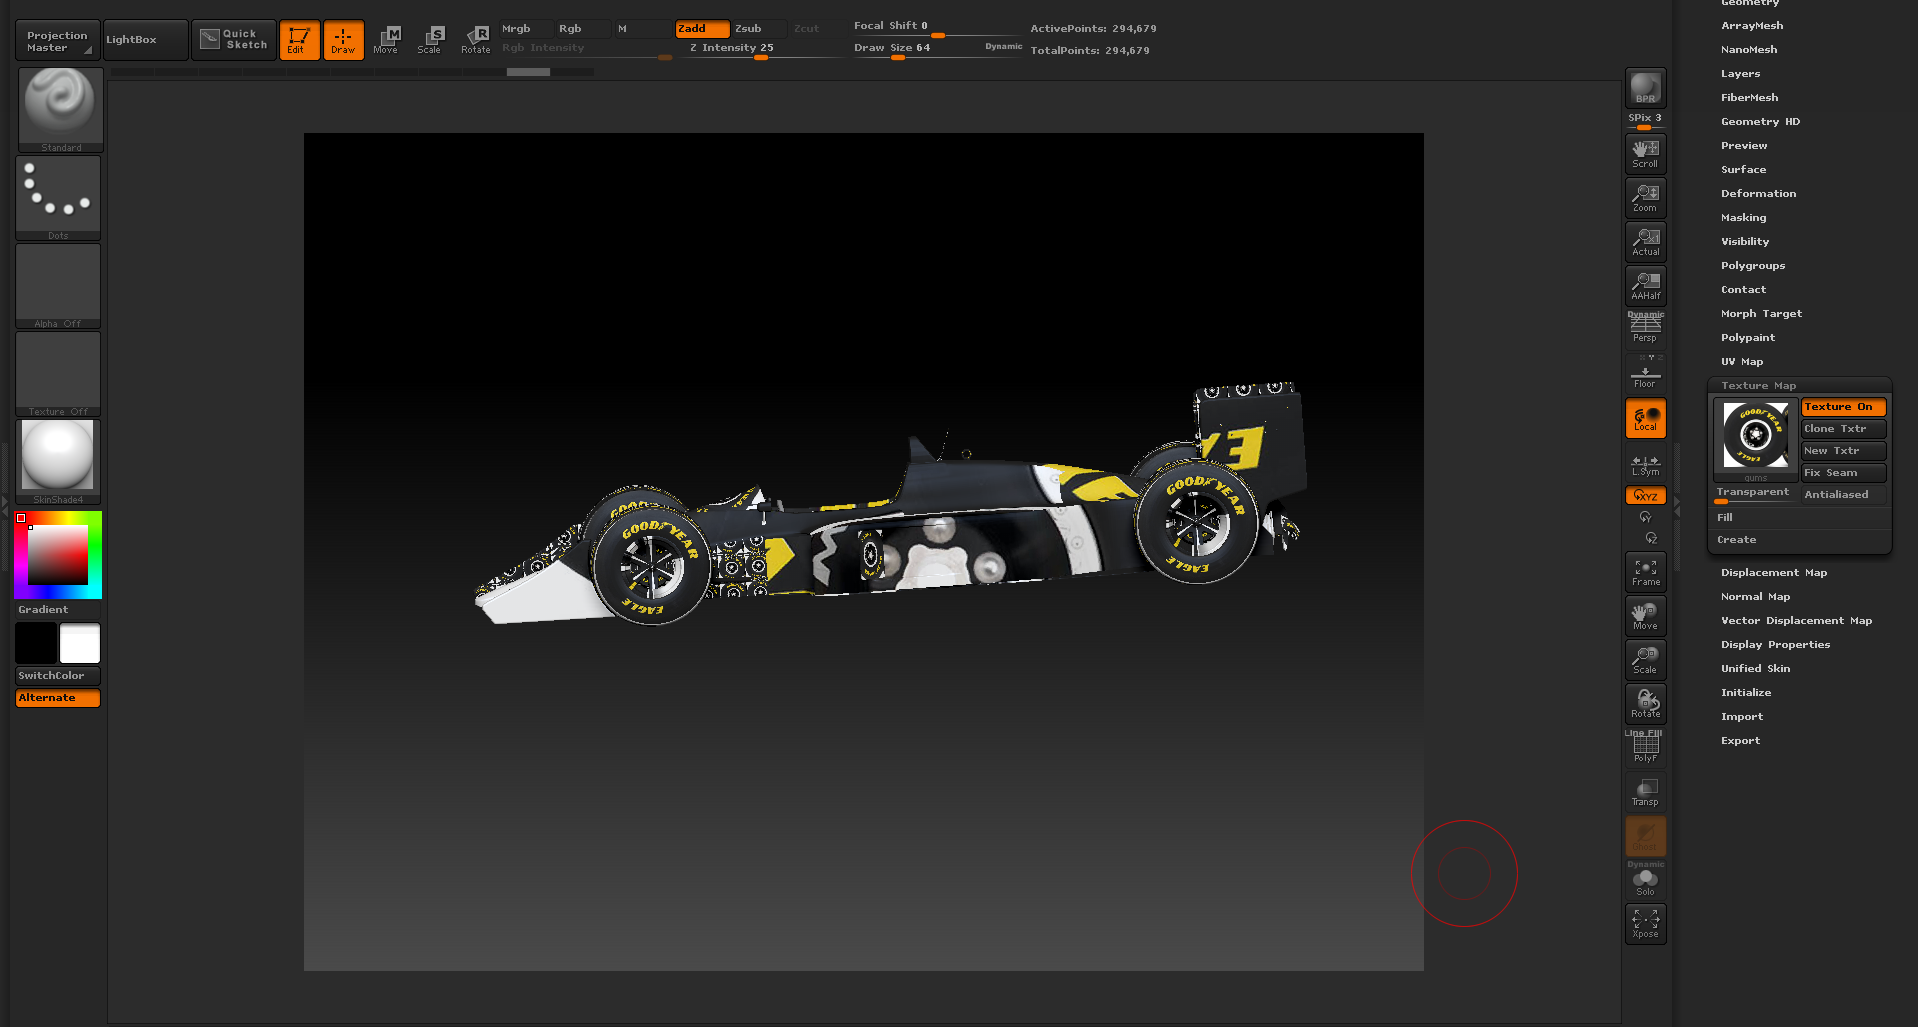Screen dimensions: 1918x1027
Task: Click the right shelf Rotate icon
Action: coord(1645,703)
